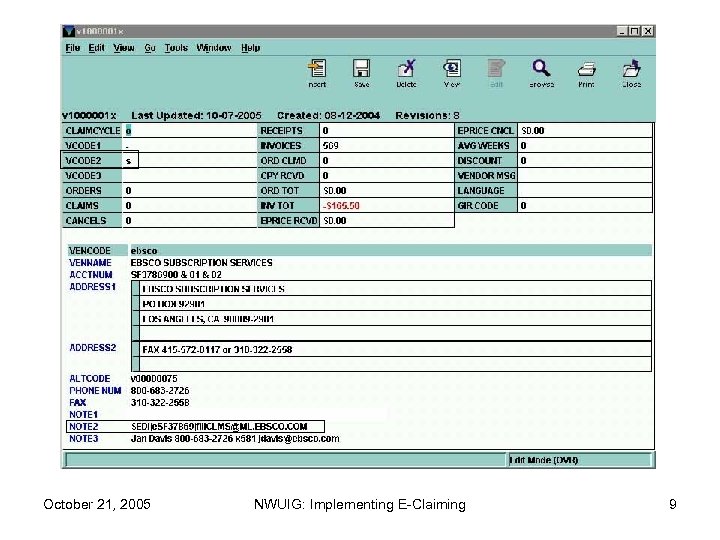Click the VENCODE field label
The width and height of the screenshot is (720, 540).
point(90,251)
